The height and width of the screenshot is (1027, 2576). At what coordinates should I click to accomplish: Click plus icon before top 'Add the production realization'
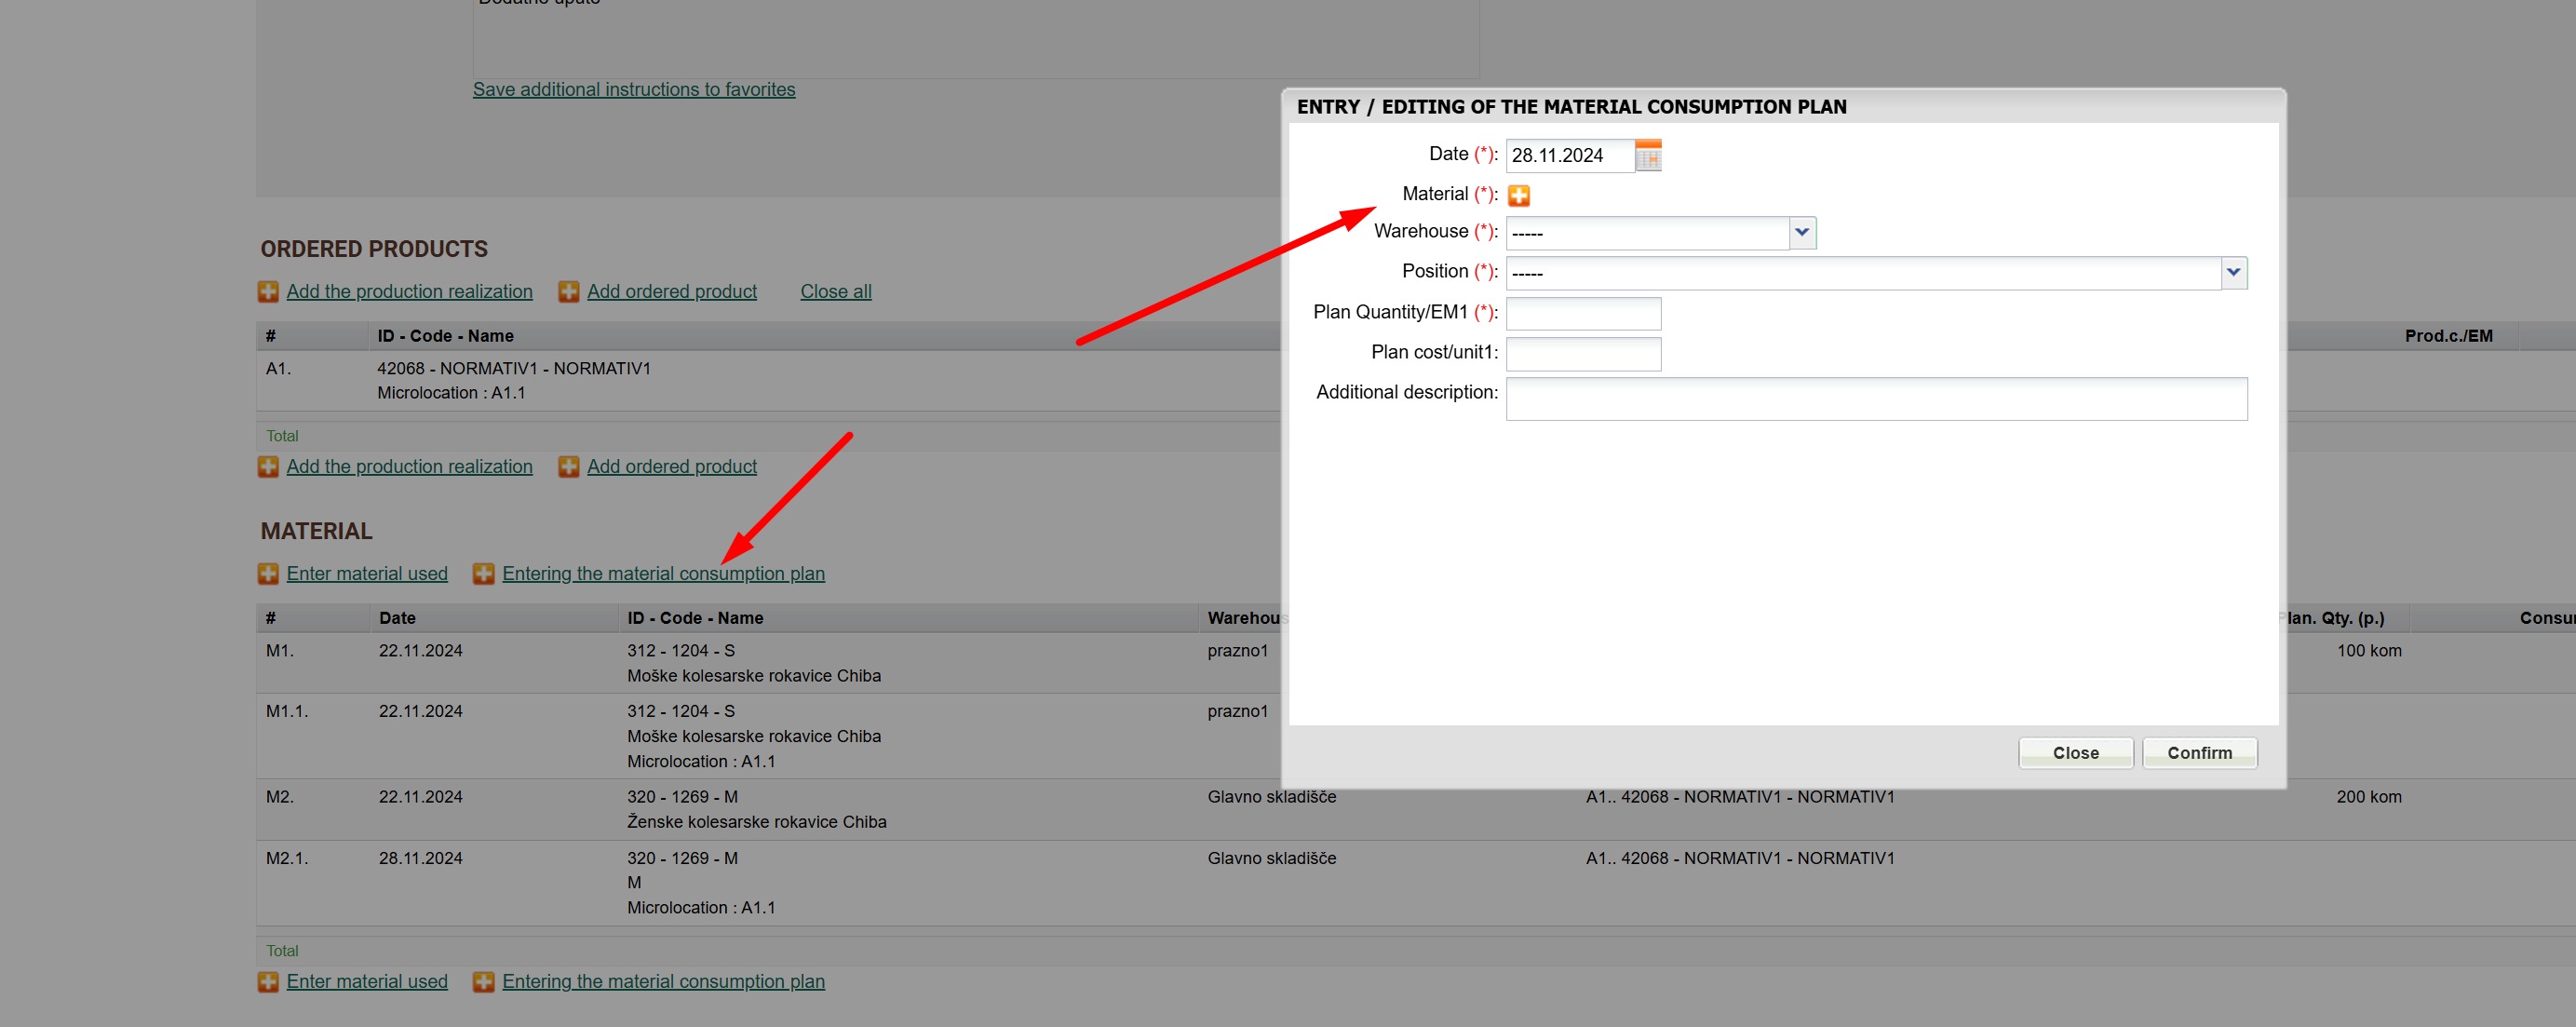(268, 291)
